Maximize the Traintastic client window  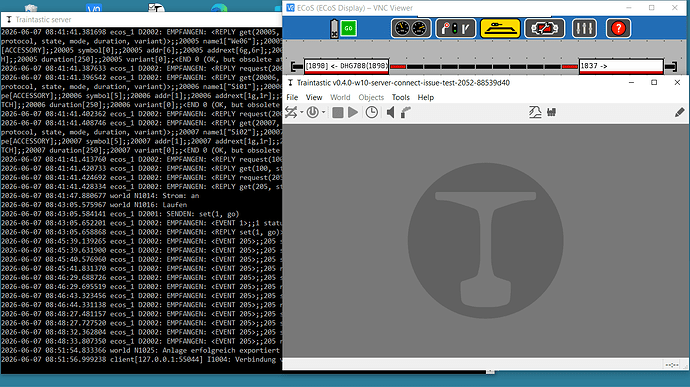654,82
